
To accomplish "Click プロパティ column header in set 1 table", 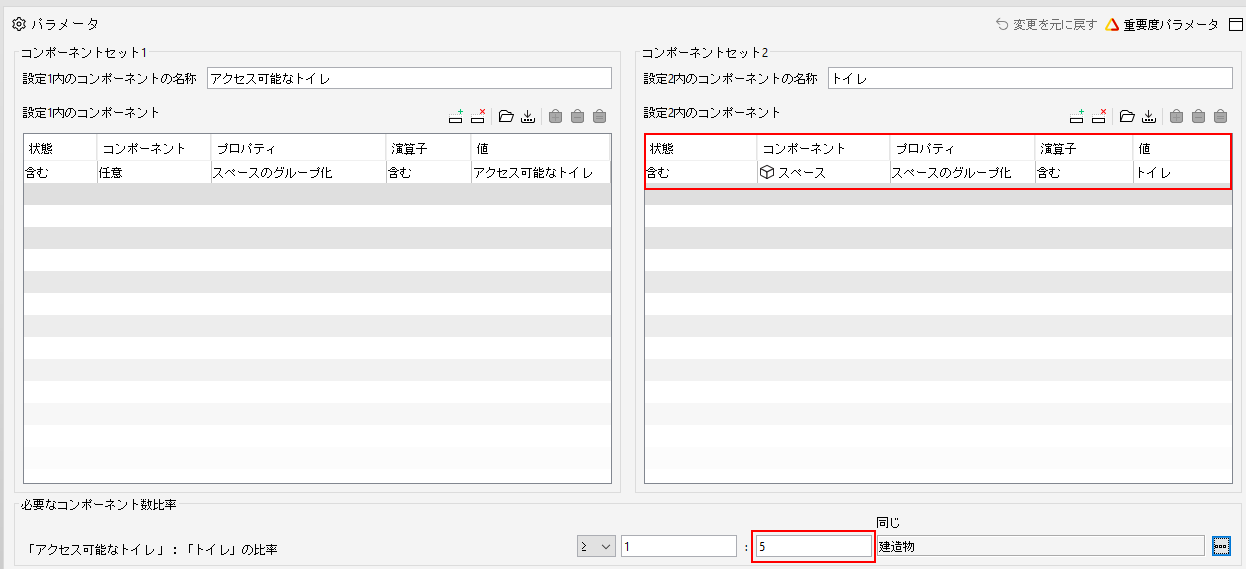I will tap(299, 148).
